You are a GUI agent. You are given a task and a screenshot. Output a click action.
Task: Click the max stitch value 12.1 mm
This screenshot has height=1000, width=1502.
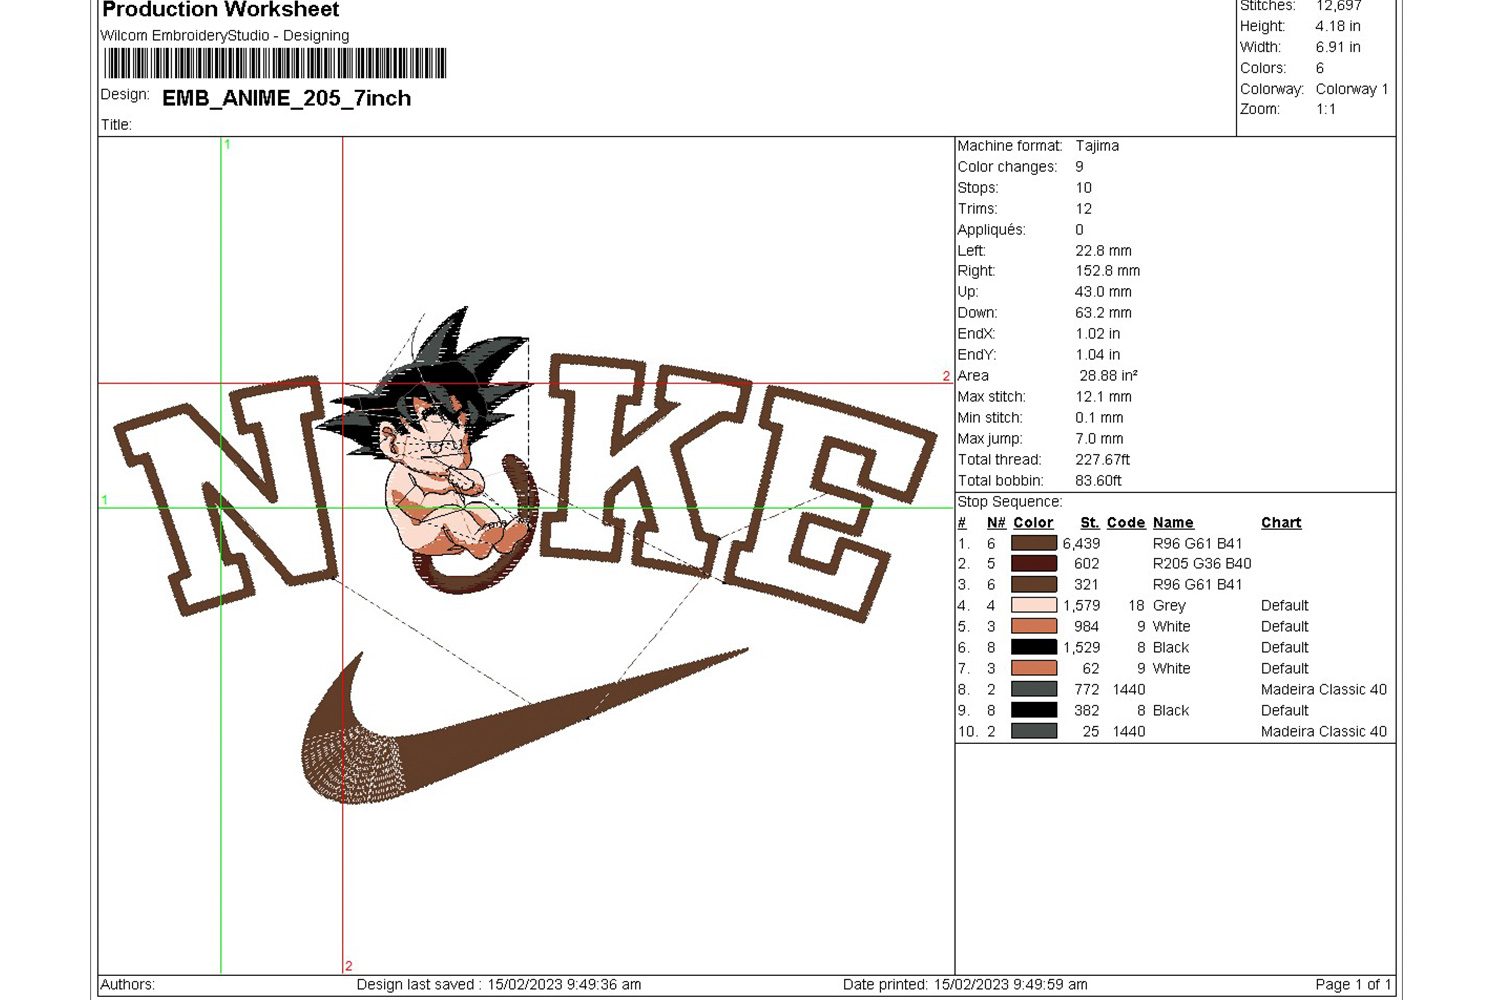coord(1104,397)
